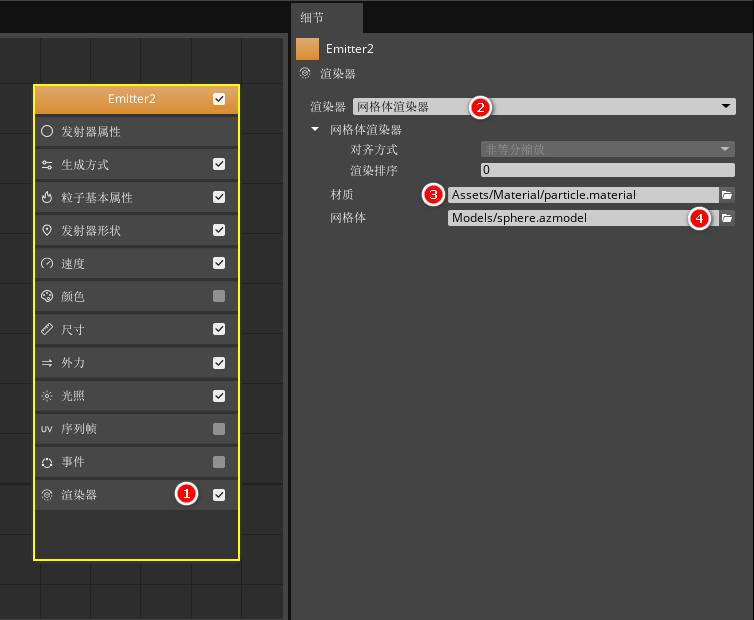
Task: Collapse the 网格体渲染器 section
Action: [x=315, y=129]
